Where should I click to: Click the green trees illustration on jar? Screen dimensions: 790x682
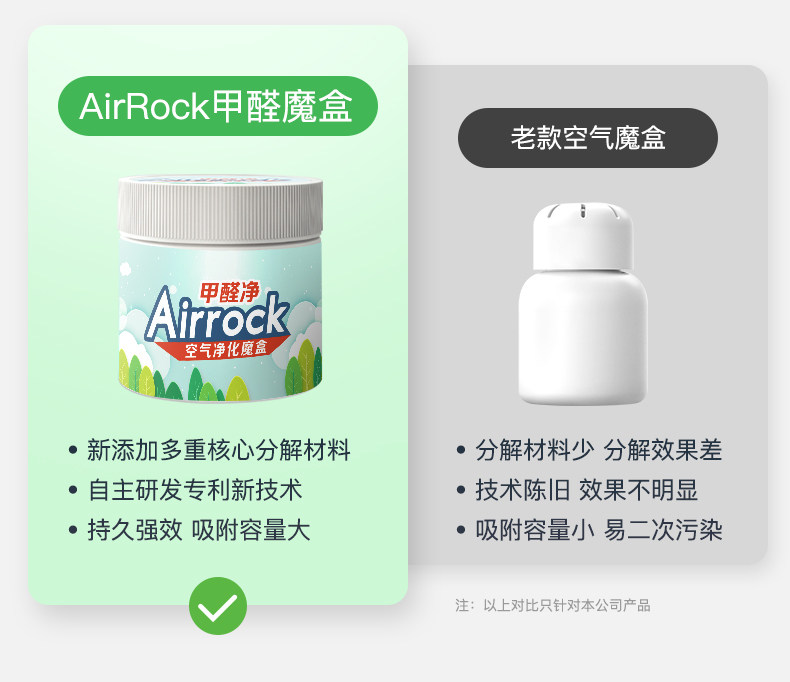point(220,375)
